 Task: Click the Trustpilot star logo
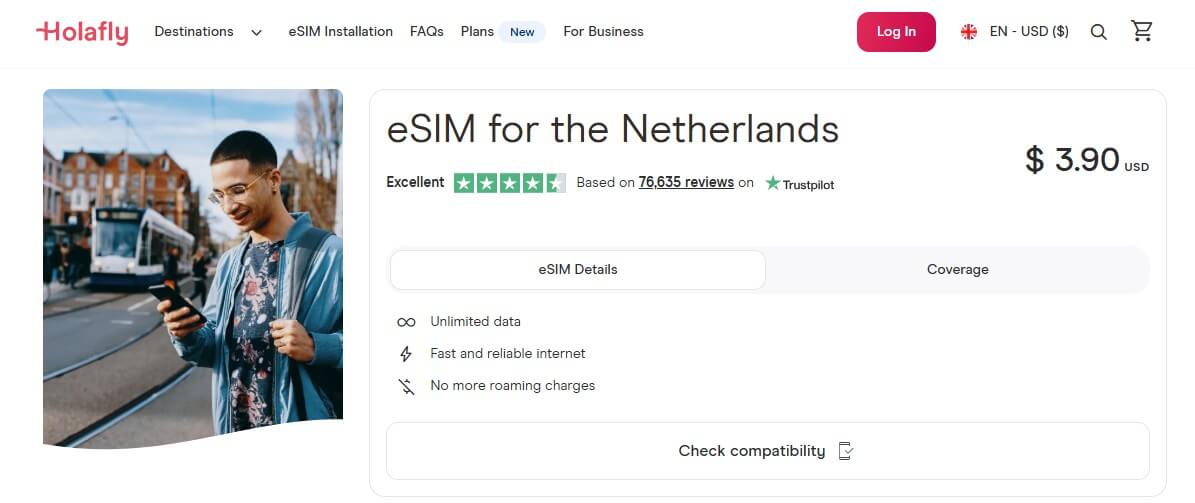point(773,183)
